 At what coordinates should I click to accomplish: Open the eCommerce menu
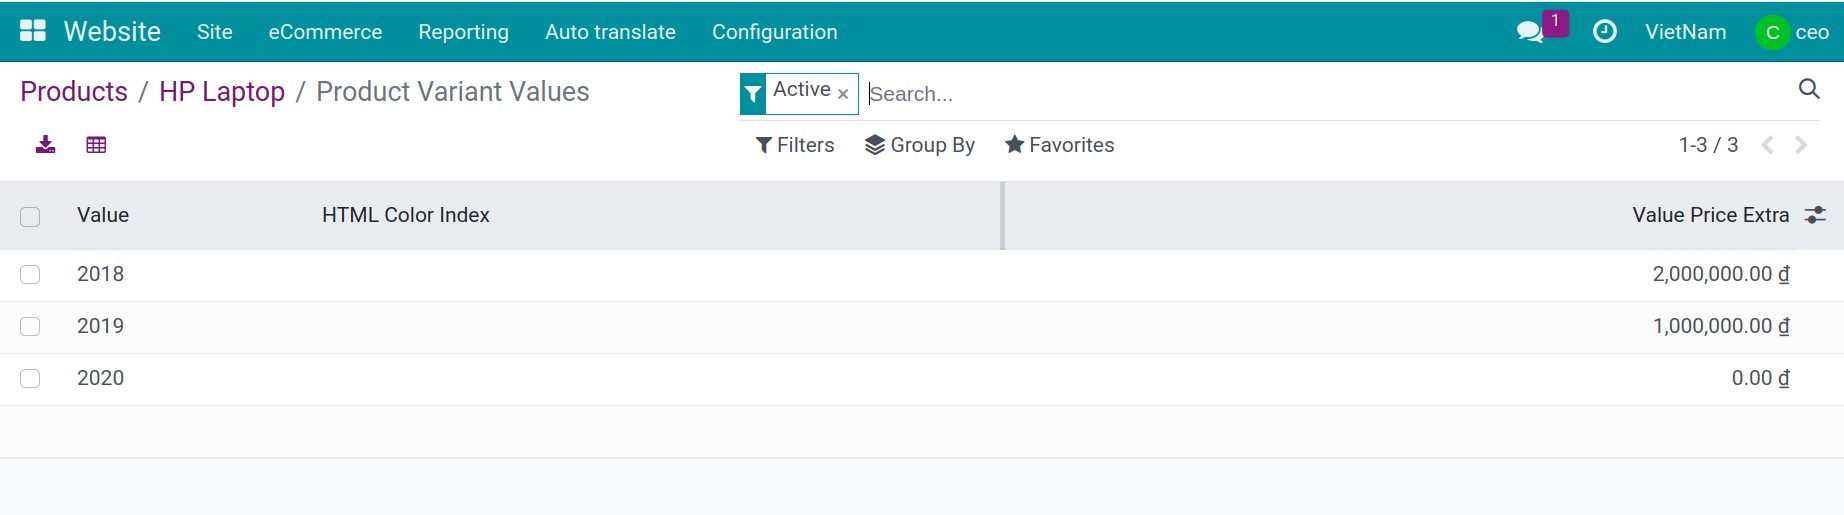[x=325, y=32]
